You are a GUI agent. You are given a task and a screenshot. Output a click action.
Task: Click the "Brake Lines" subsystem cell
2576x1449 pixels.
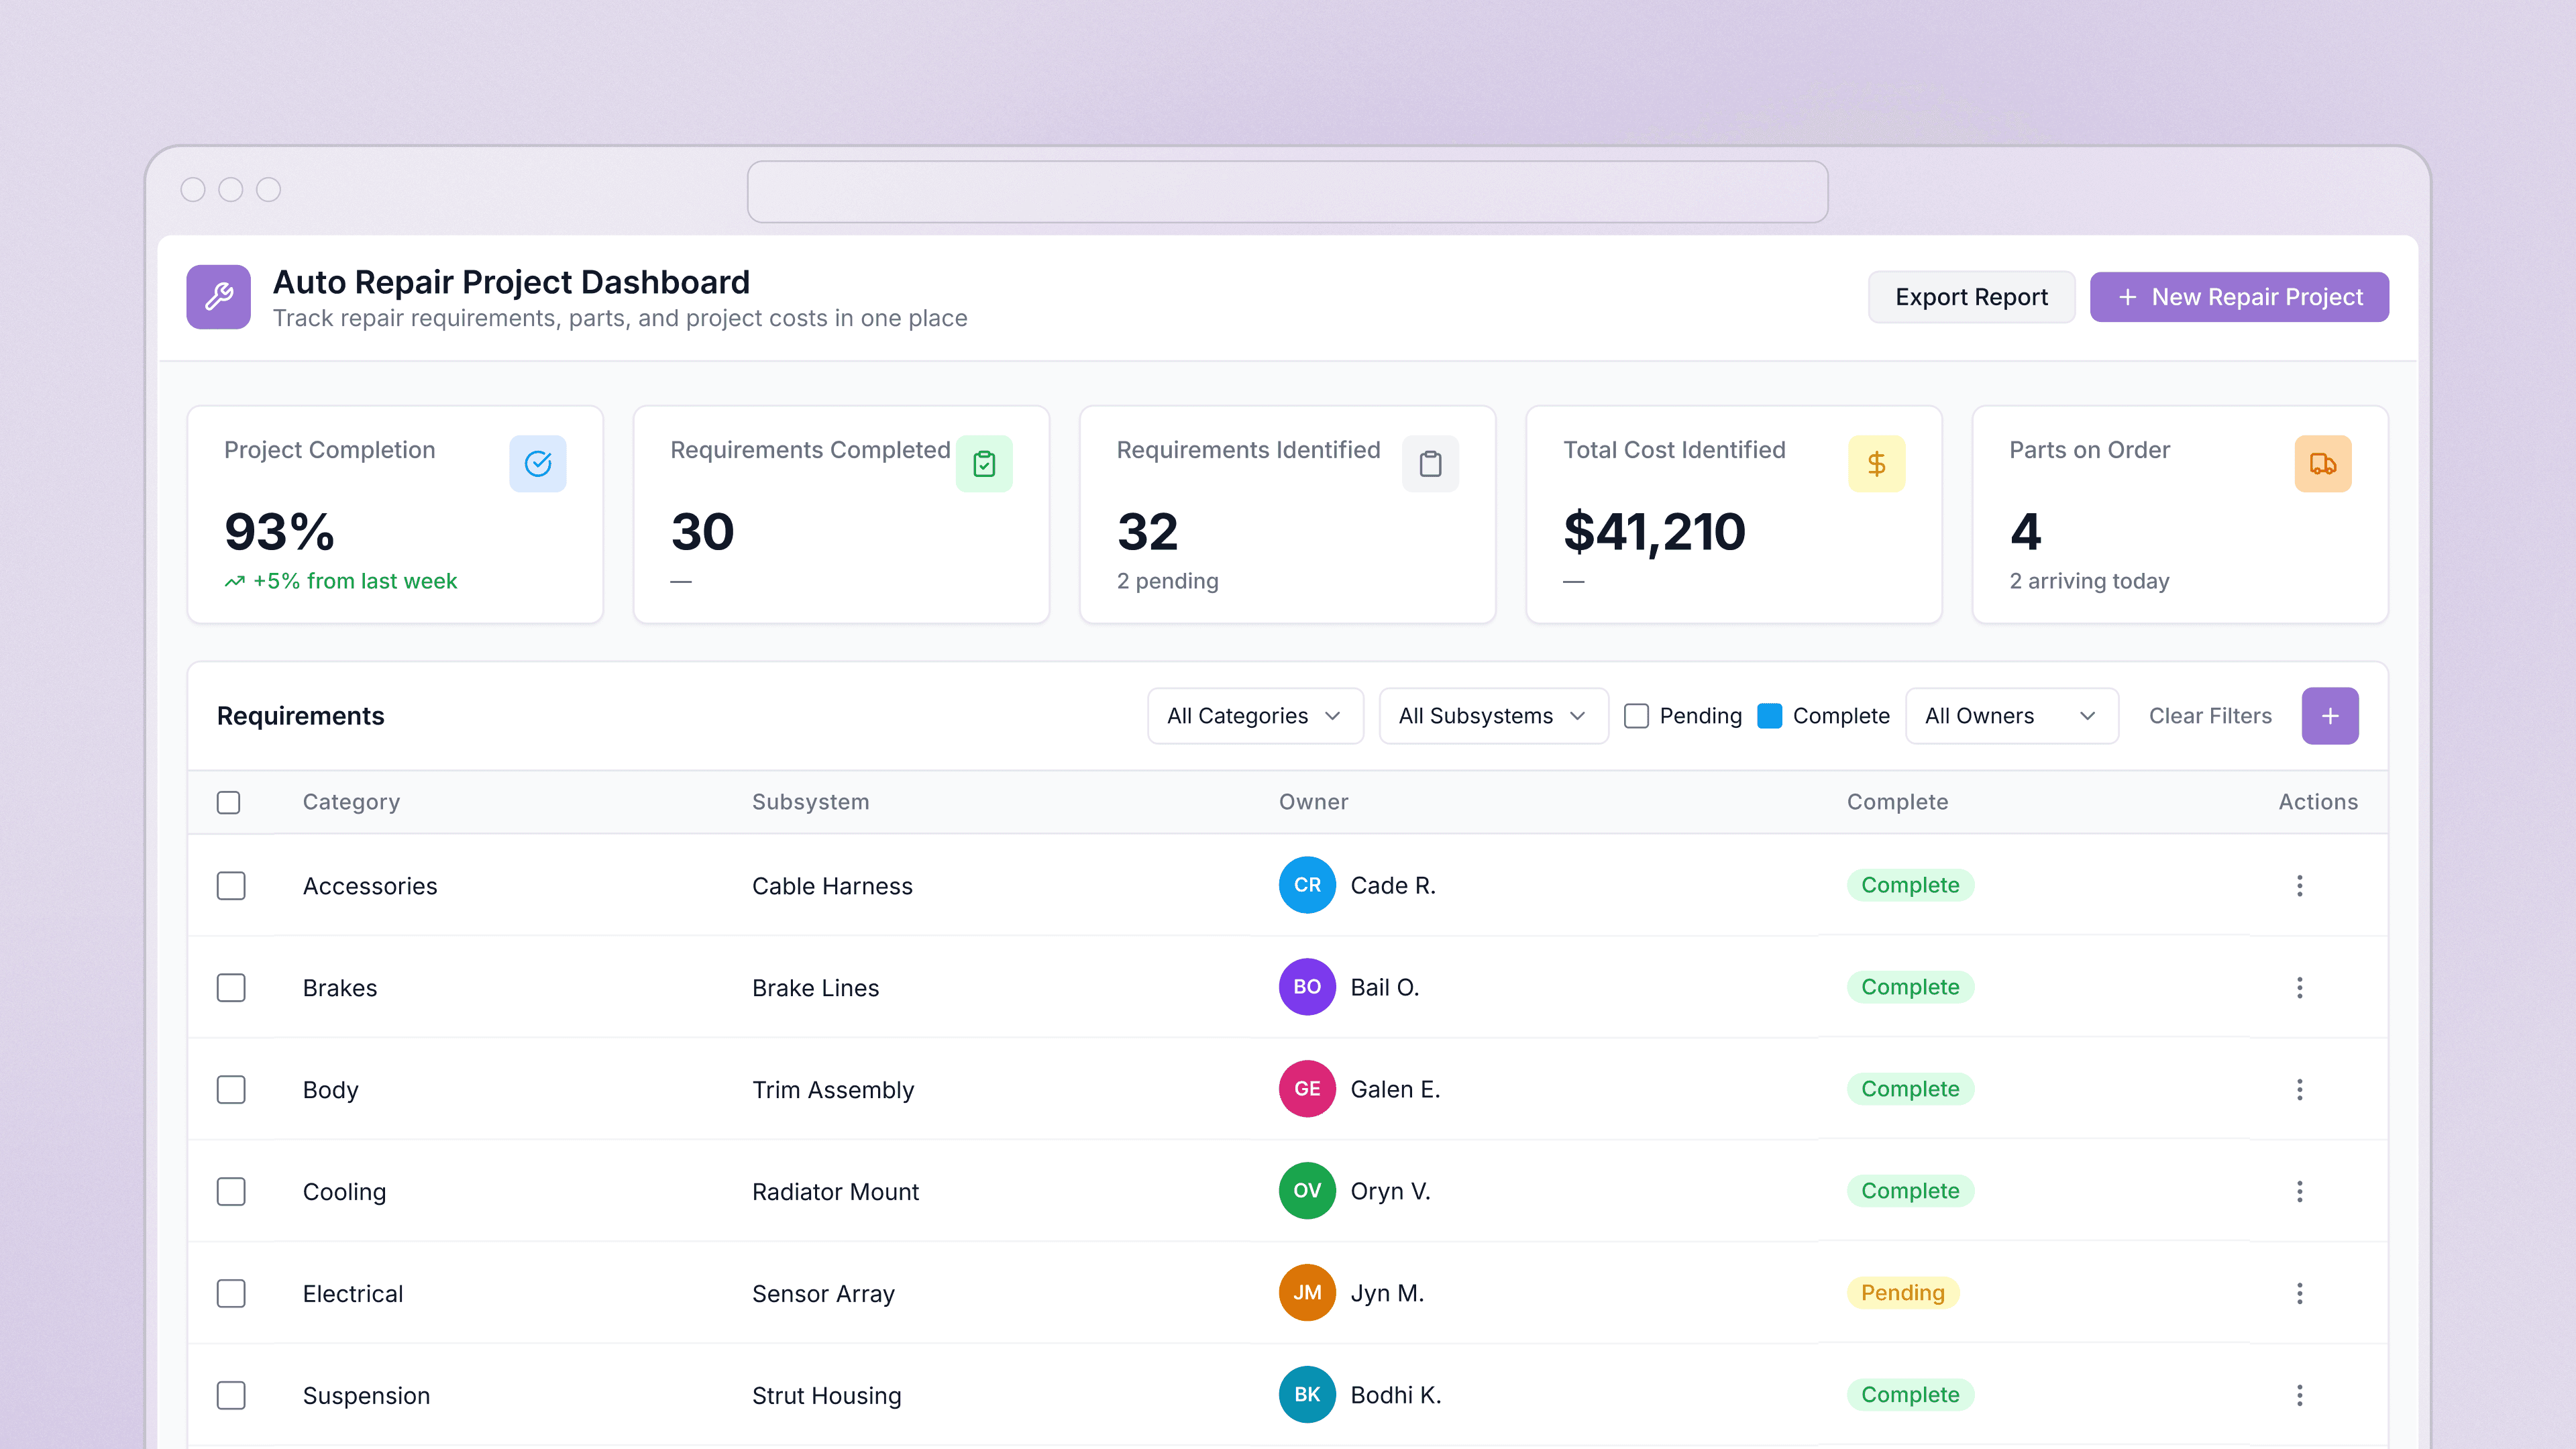click(x=815, y=988)
